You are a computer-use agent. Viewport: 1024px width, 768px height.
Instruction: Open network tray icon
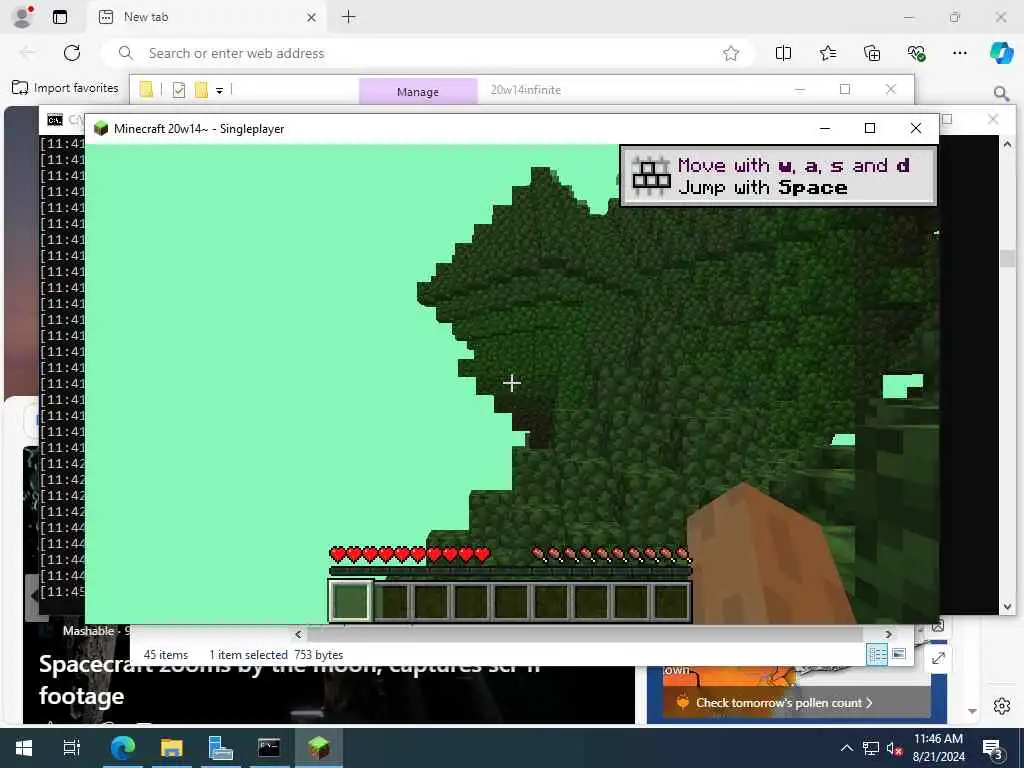click(871, 748)
